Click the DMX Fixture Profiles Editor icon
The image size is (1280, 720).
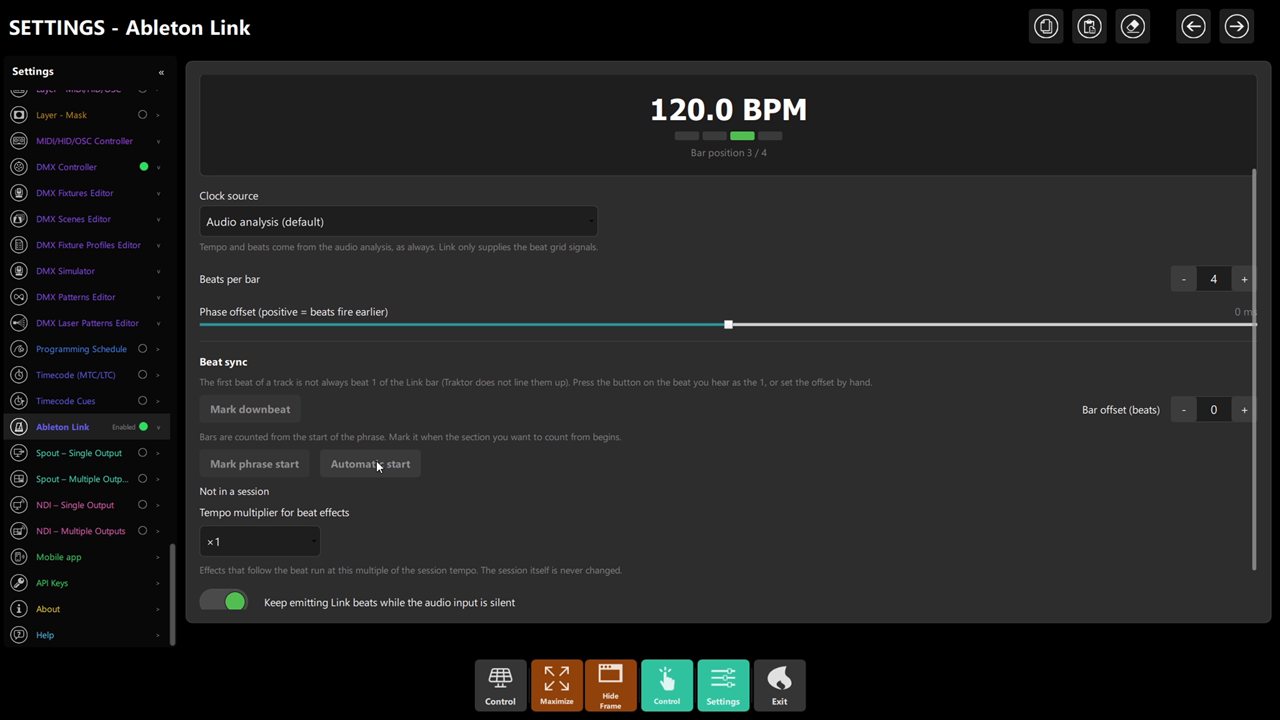tap(18, 245)
